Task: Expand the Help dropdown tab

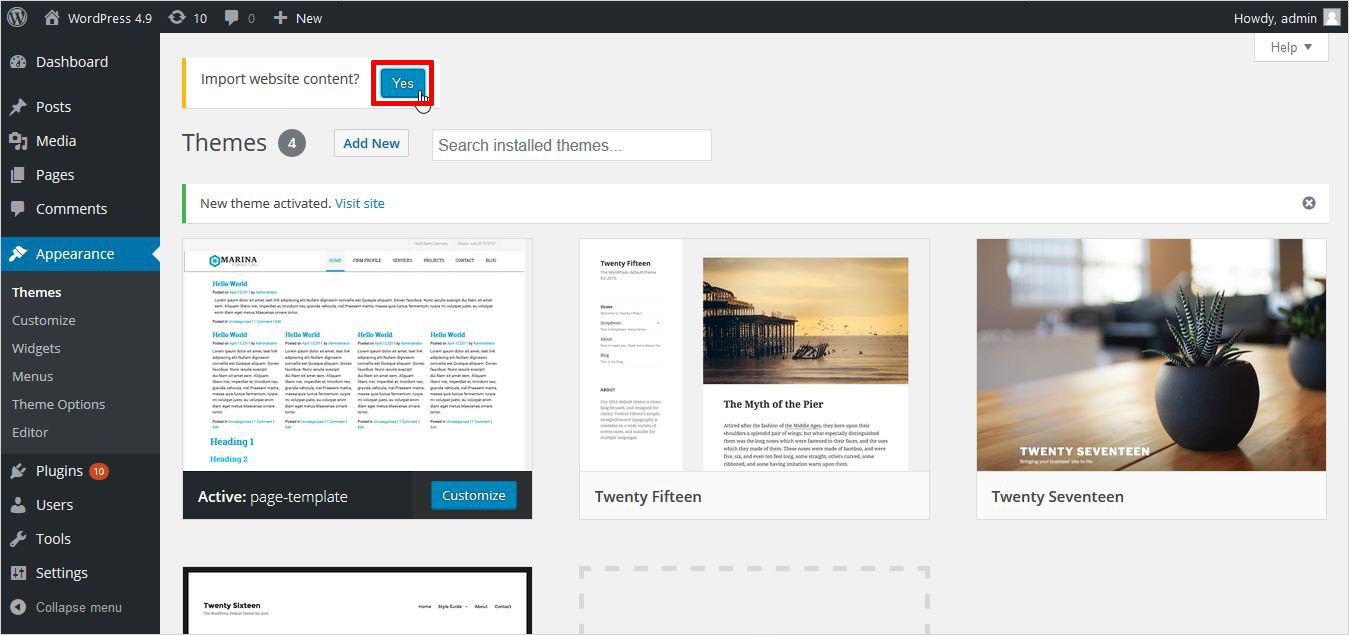Action: tap(1291, 47)
